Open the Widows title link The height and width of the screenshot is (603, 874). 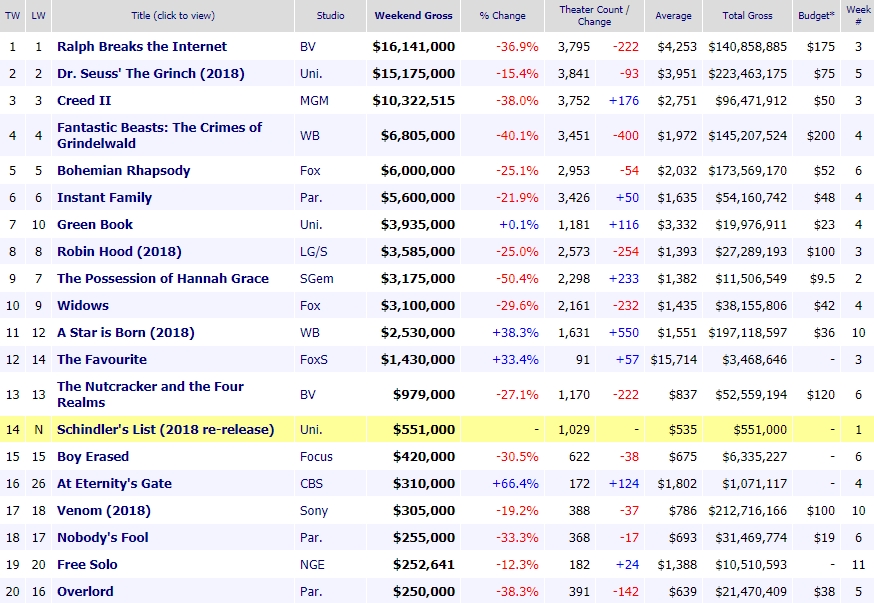pos(82,305)
